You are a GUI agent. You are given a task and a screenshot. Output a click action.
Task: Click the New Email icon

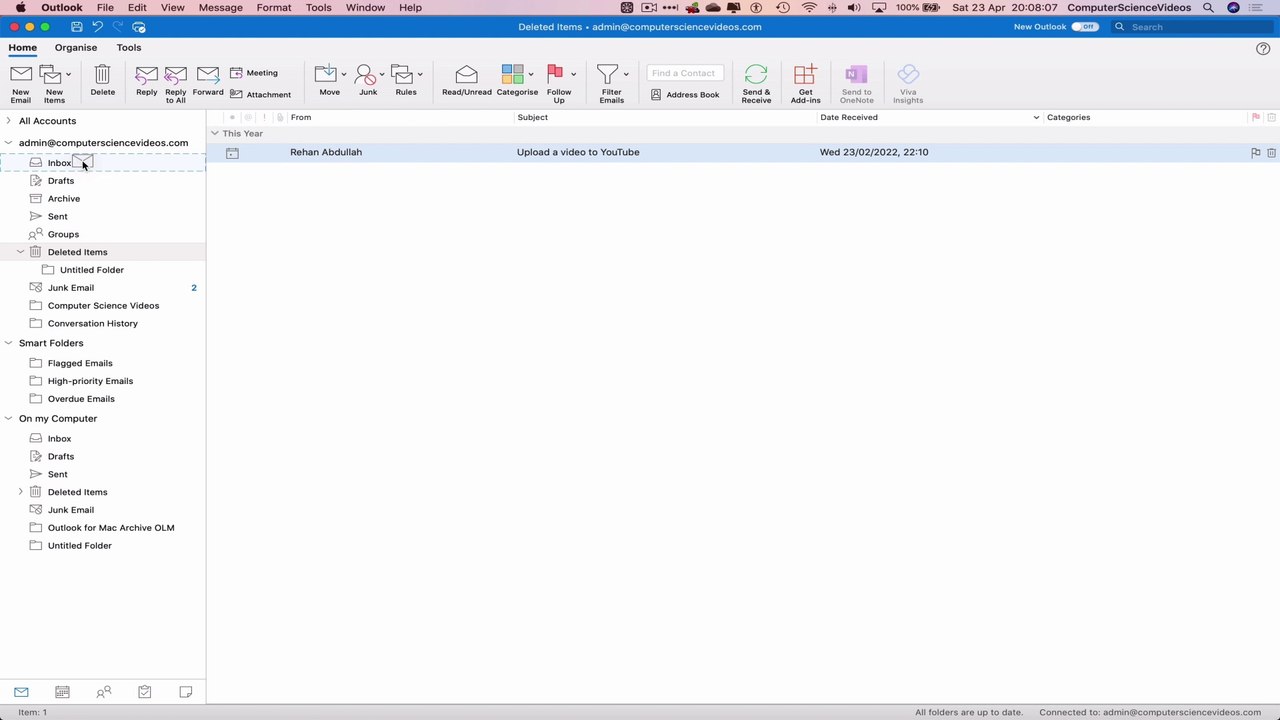pos(21,75)
